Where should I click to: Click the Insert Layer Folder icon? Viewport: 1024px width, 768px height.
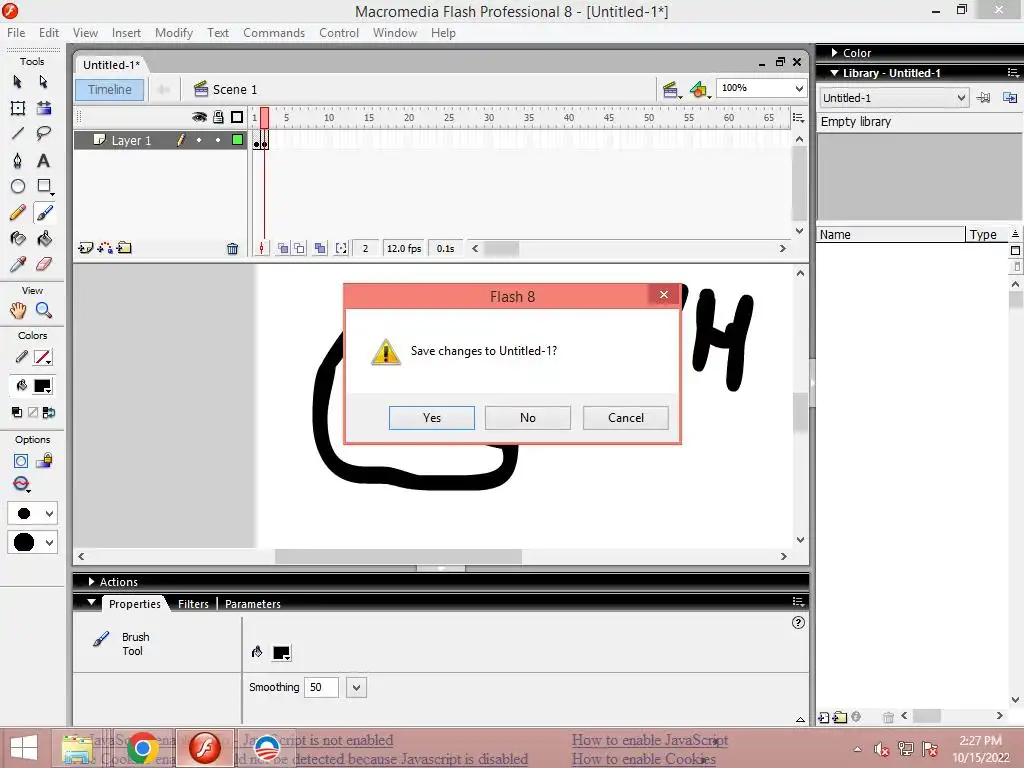click(124, 248)
